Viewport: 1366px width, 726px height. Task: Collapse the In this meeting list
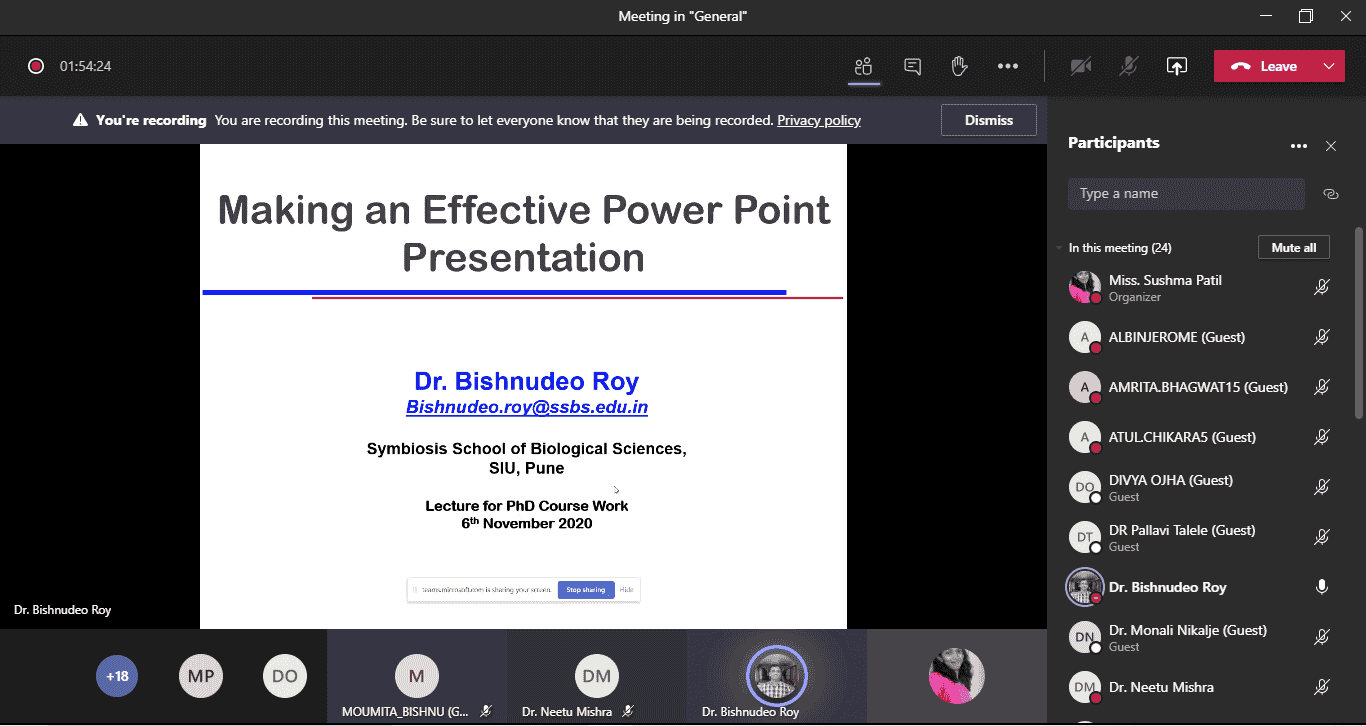click(x=1060, y=248)
